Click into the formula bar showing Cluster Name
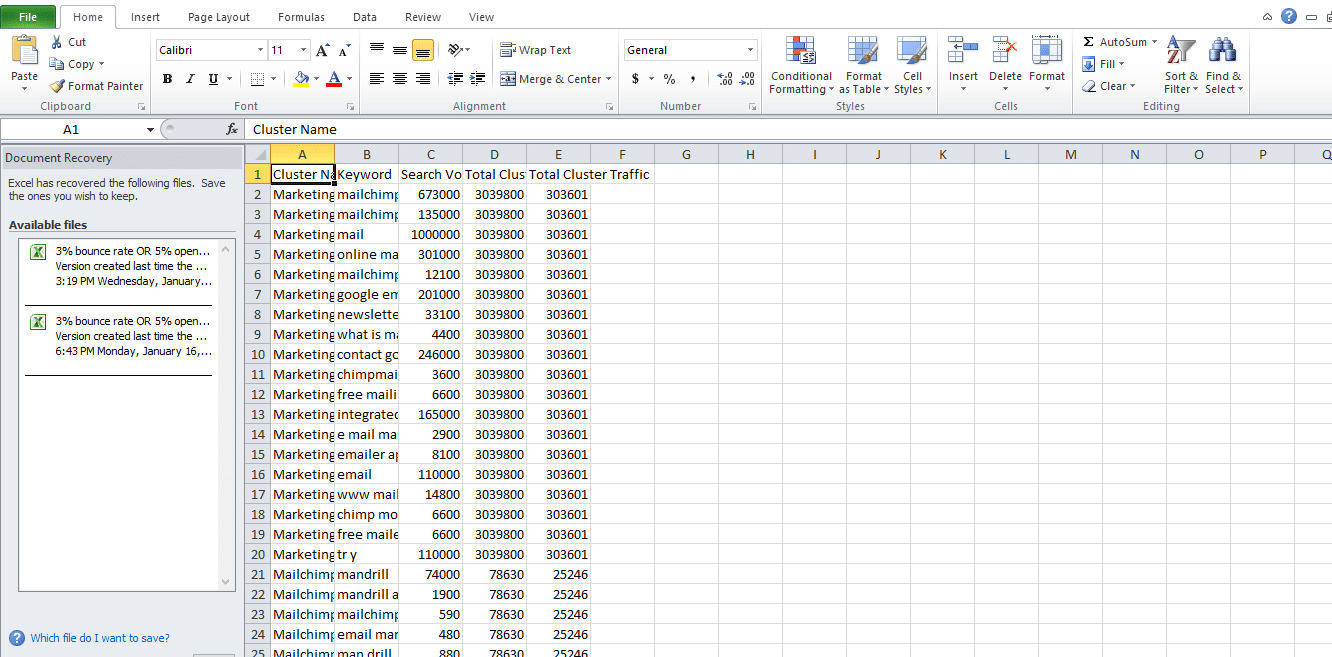This screenshot has height=657, width=1332. click(x=788, y=129)
